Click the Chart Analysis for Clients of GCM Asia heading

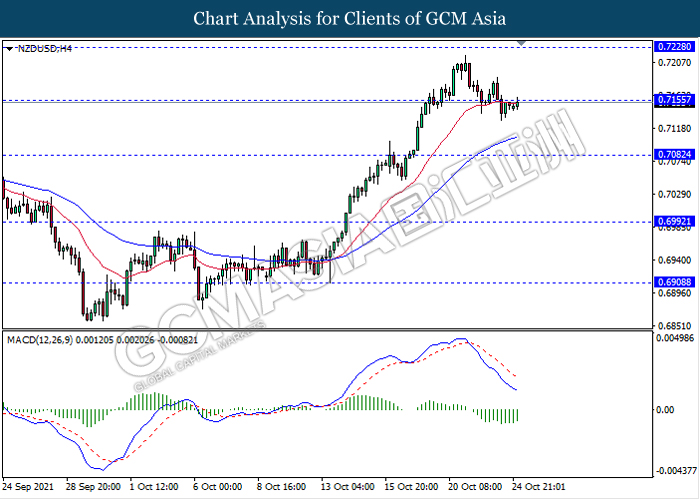pos(350,18)
